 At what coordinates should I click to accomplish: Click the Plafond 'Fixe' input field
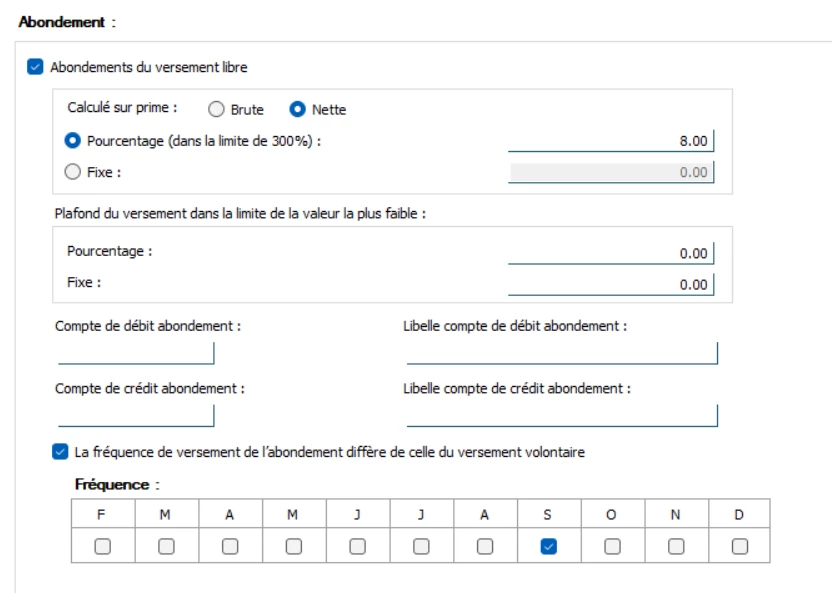(x=612, y=284)
